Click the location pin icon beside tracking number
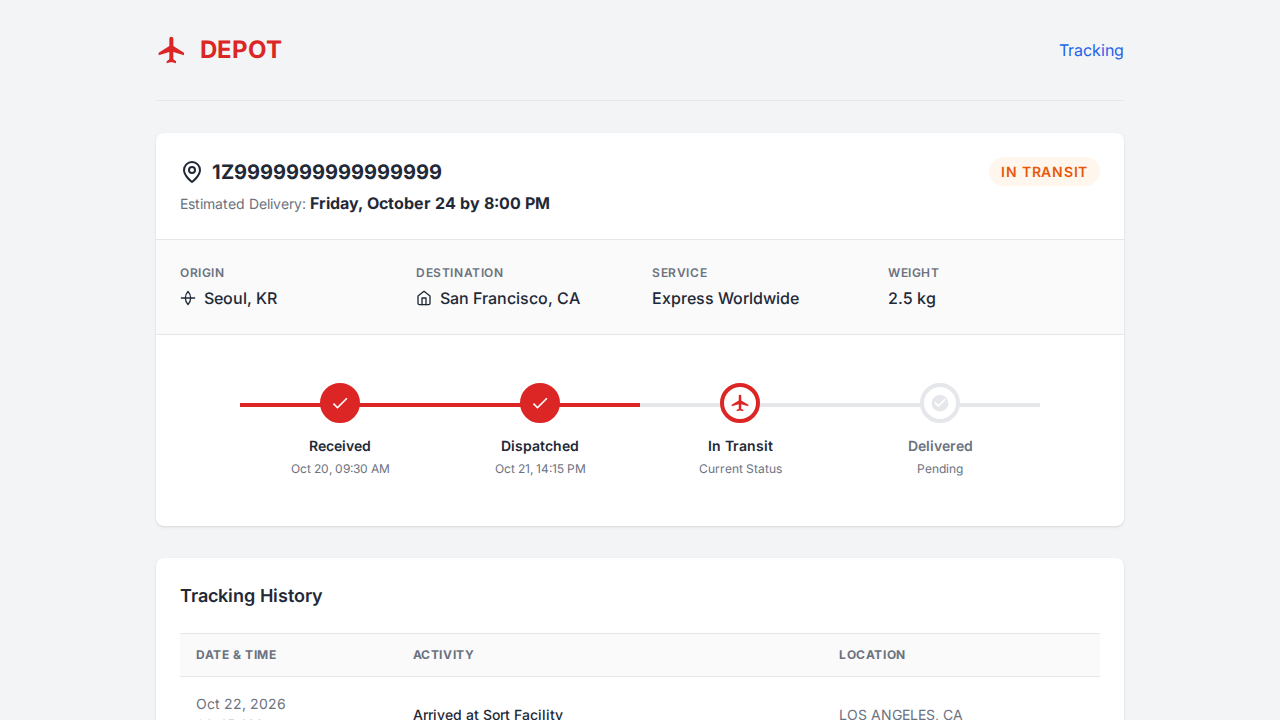Image resolution: width=1280 pixels, height=720 pixels. [192, 172]
